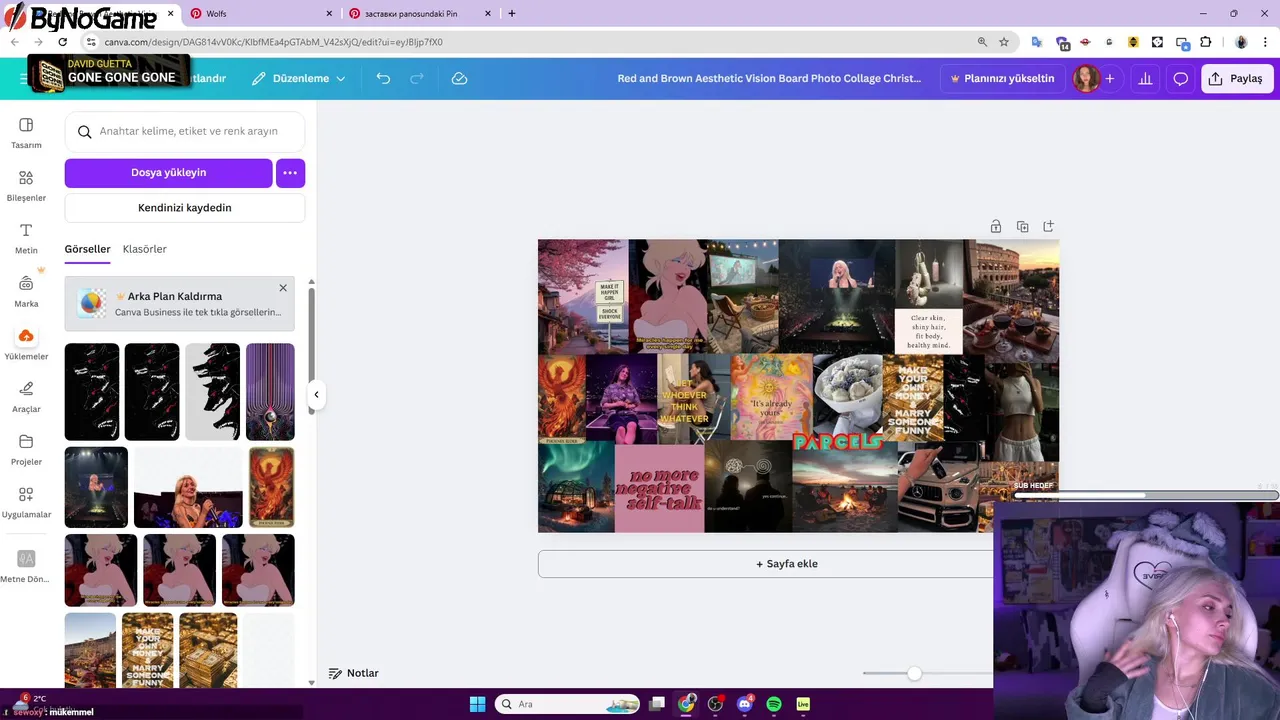Select the purple striped upload thumbnail
1280x720 pixels.
pos(270,392)
